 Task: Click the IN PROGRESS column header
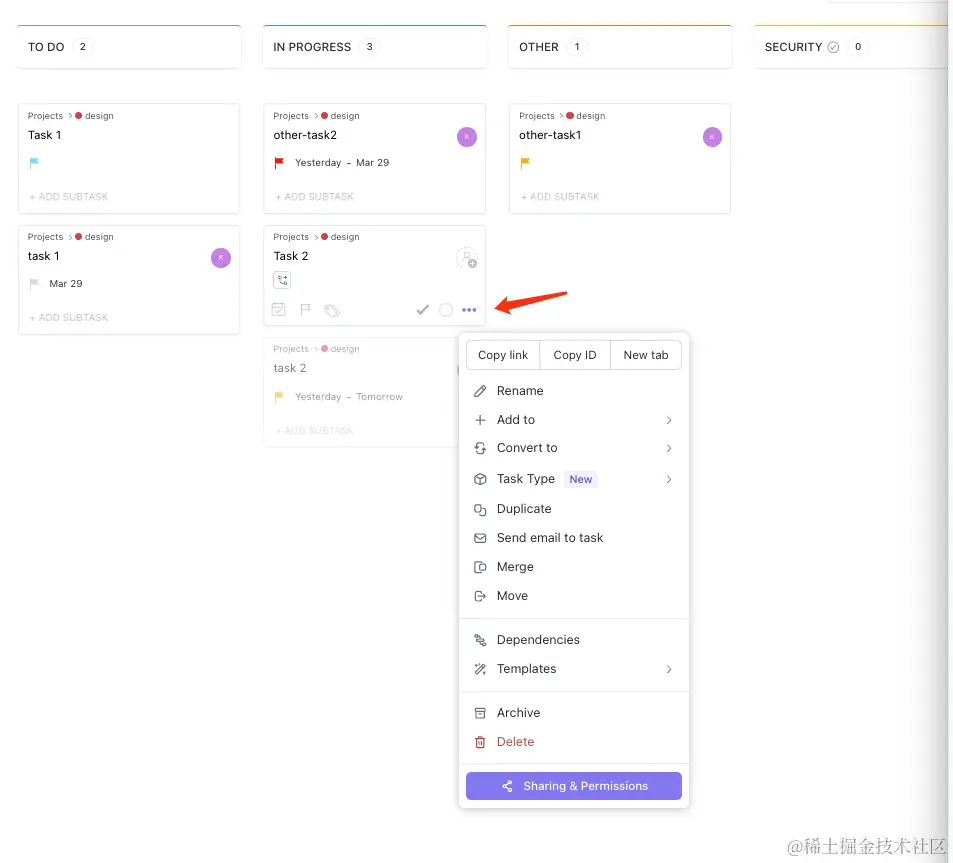click(374, 47)
